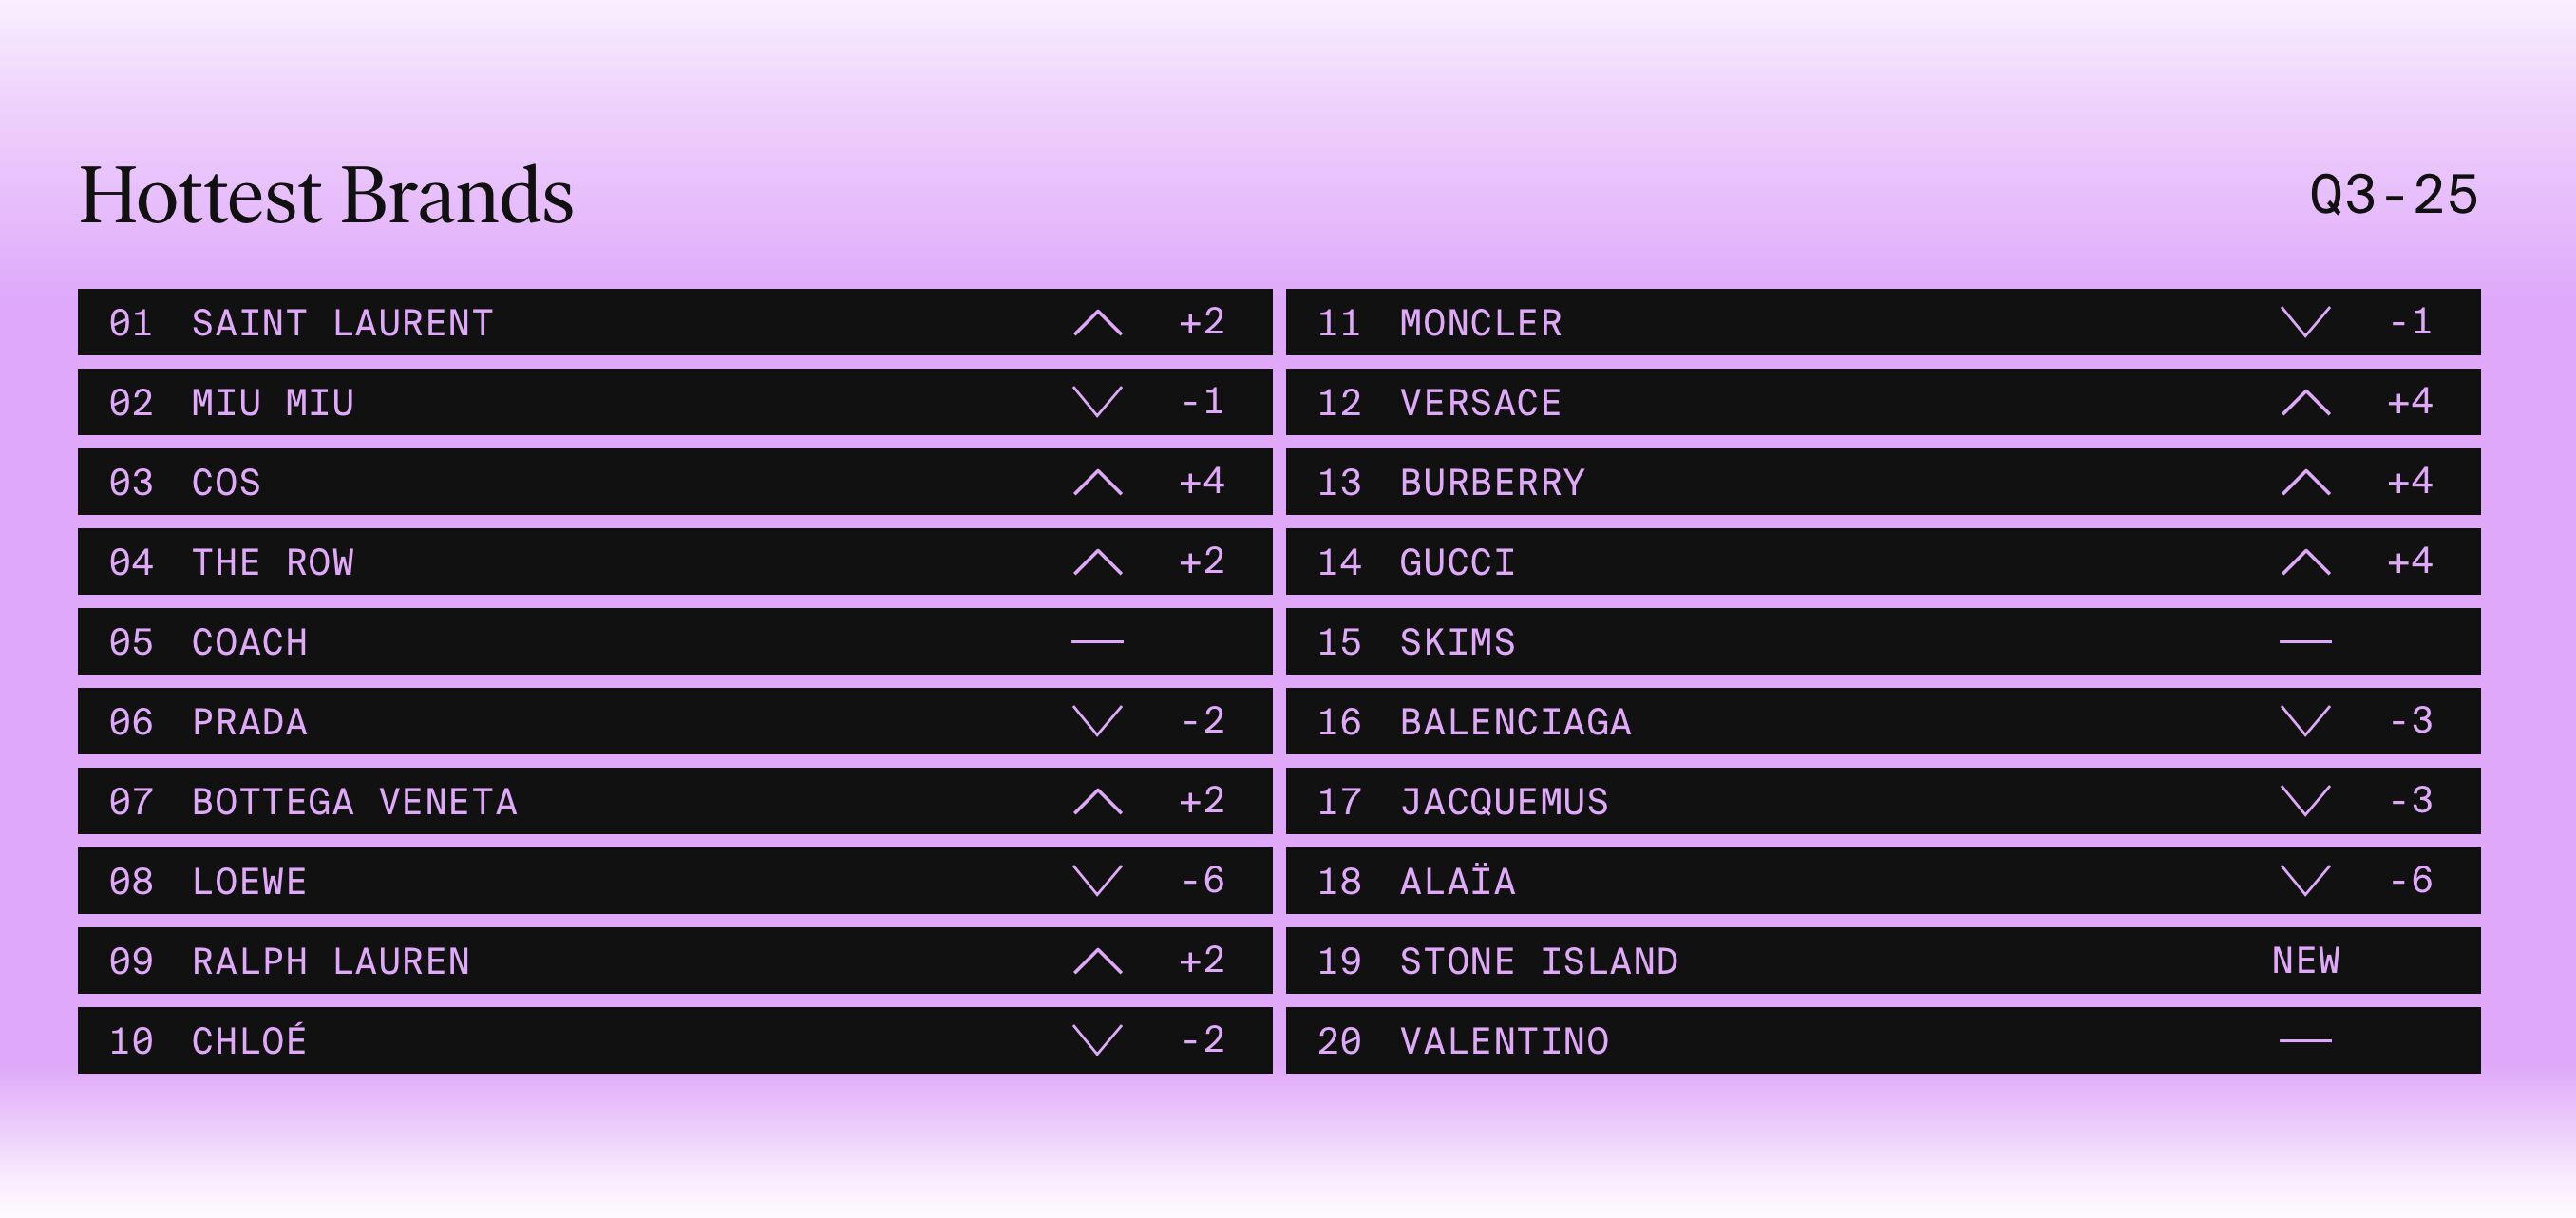2576x1218 pixels.
Task: Click the down arrow next to Moncler
Action: pyautogui.click(x=2305, y=323)
